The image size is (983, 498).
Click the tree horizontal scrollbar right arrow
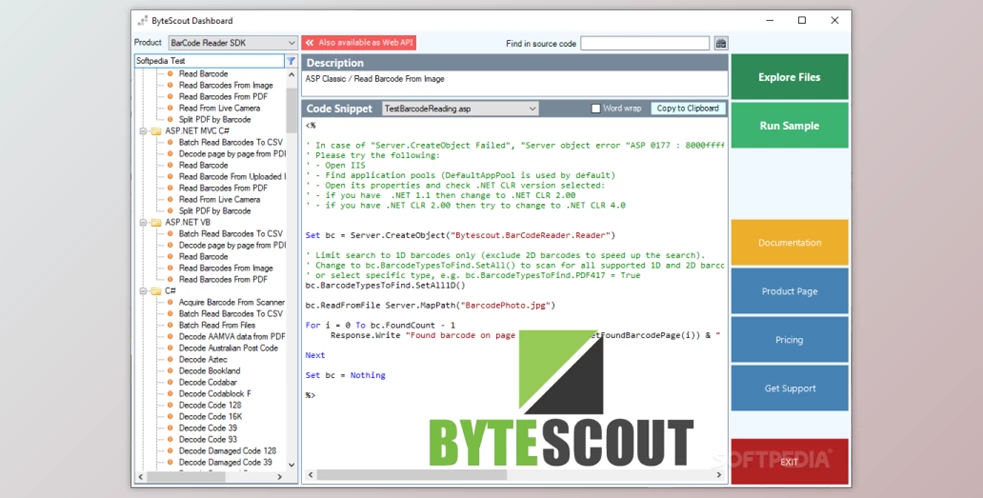[280, 477]
